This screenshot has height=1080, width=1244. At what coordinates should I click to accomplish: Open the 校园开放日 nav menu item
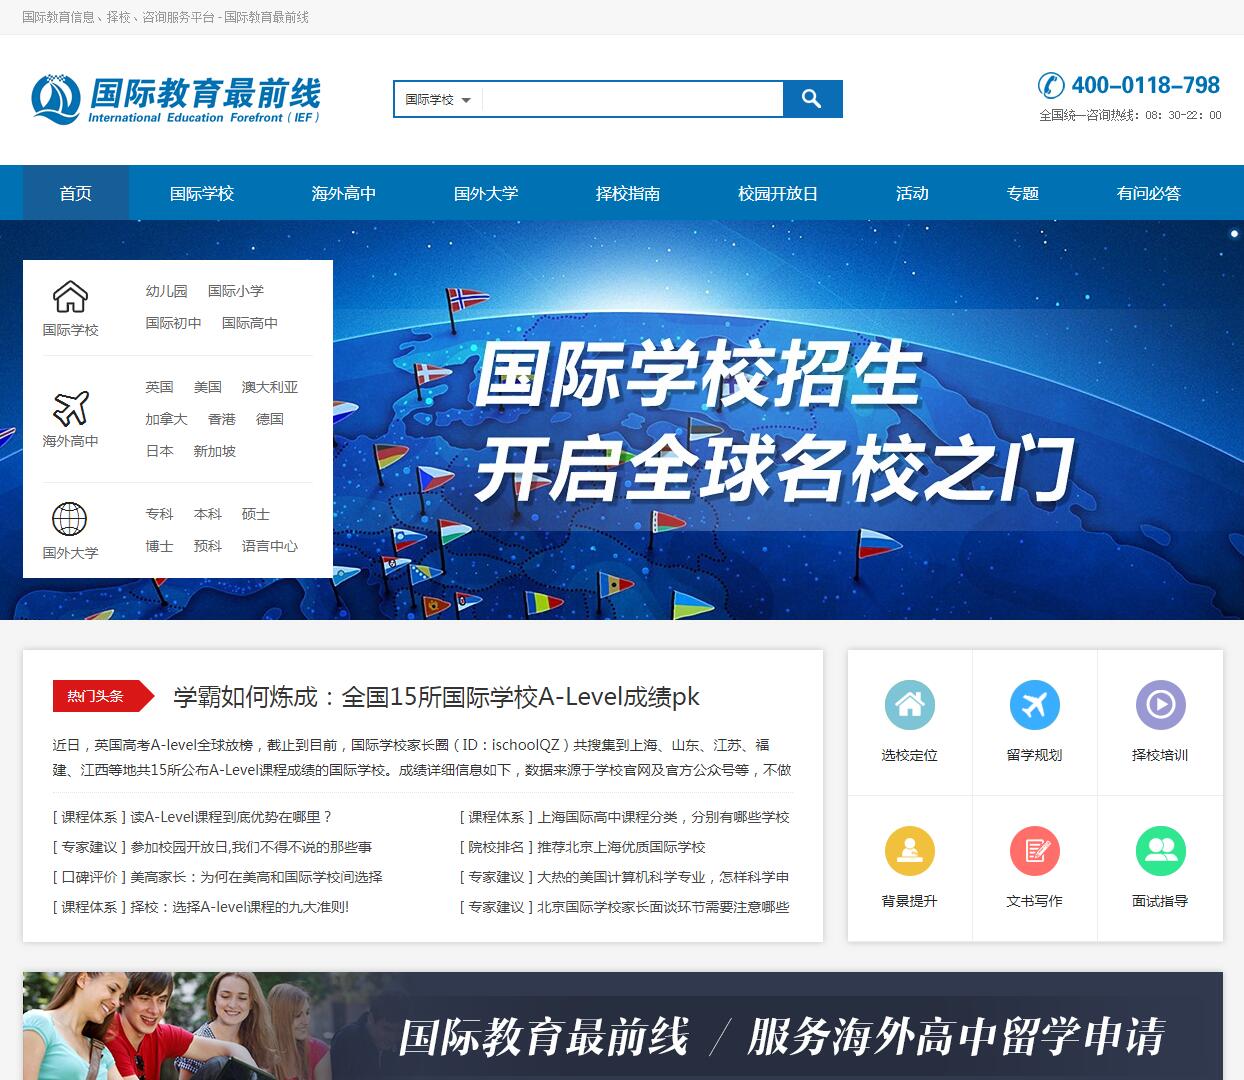coord(778,193)
